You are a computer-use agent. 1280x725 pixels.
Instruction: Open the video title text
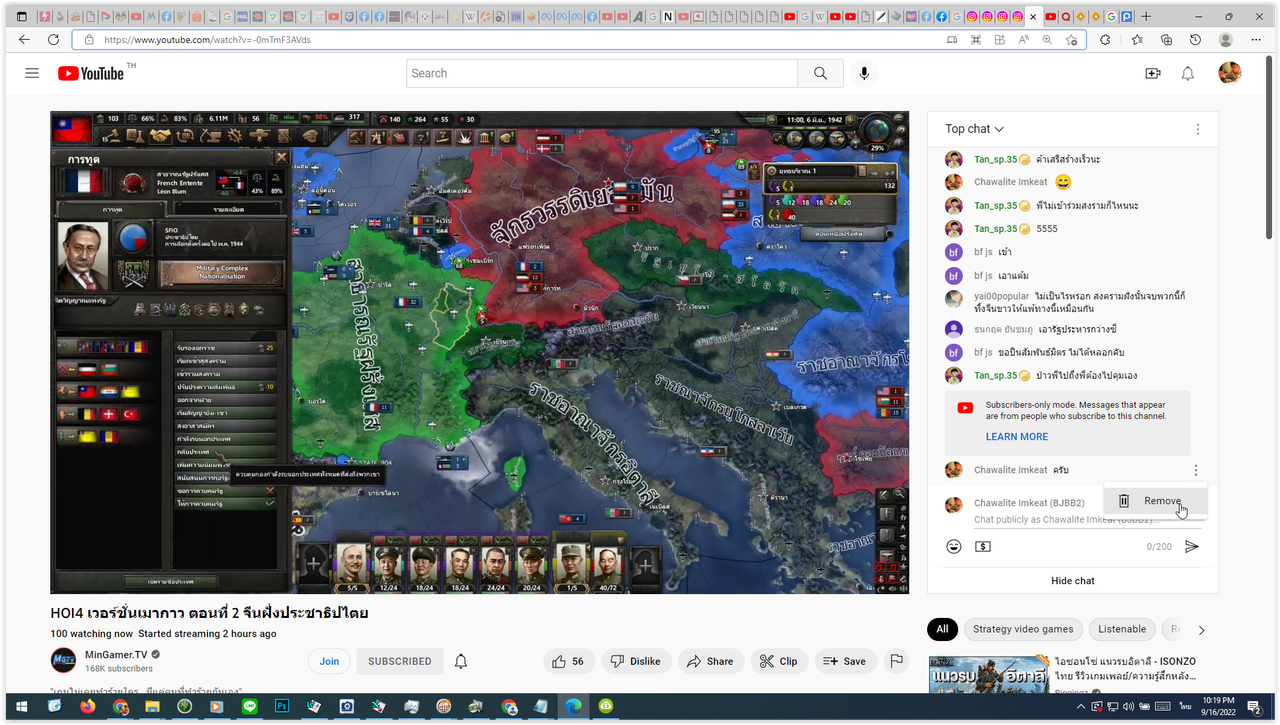pyautogui.click(x=209, y=612)
